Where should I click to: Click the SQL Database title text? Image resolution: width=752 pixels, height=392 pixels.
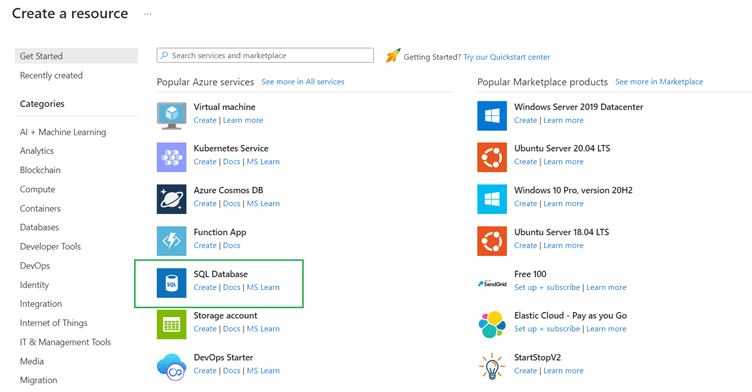pyautogui.click(x=221, y=274)
